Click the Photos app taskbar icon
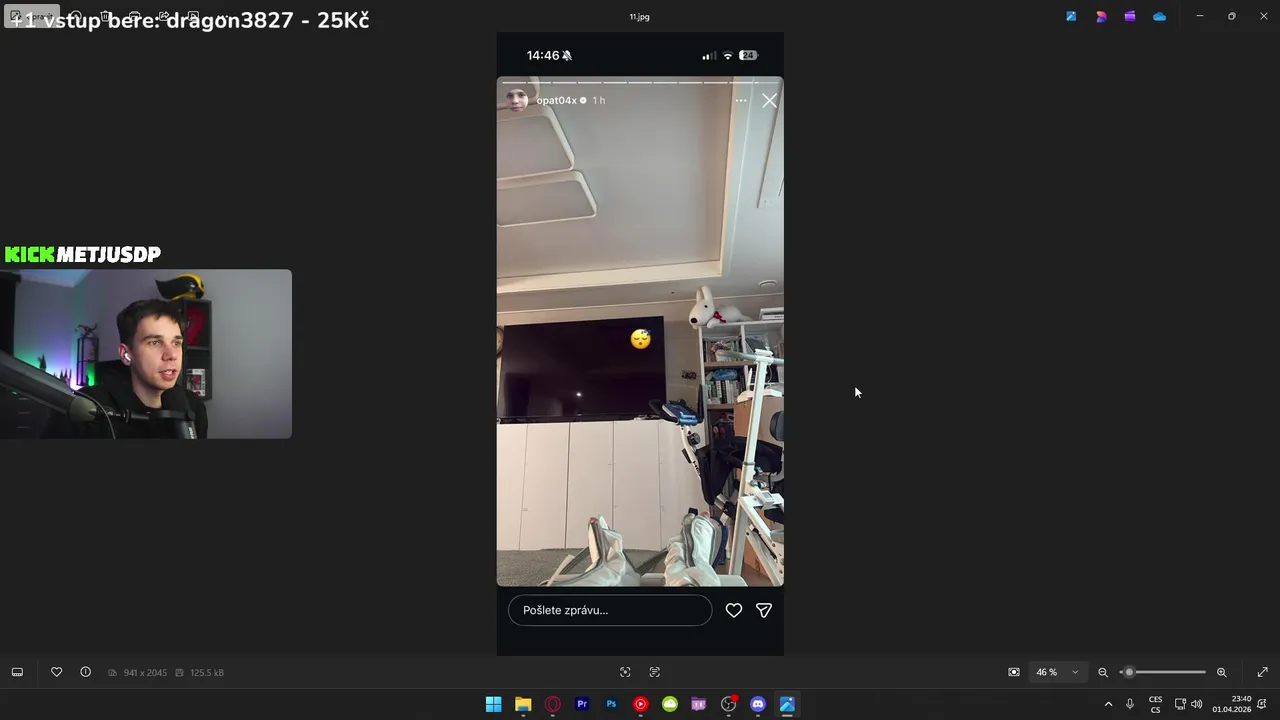 [787, 704]
